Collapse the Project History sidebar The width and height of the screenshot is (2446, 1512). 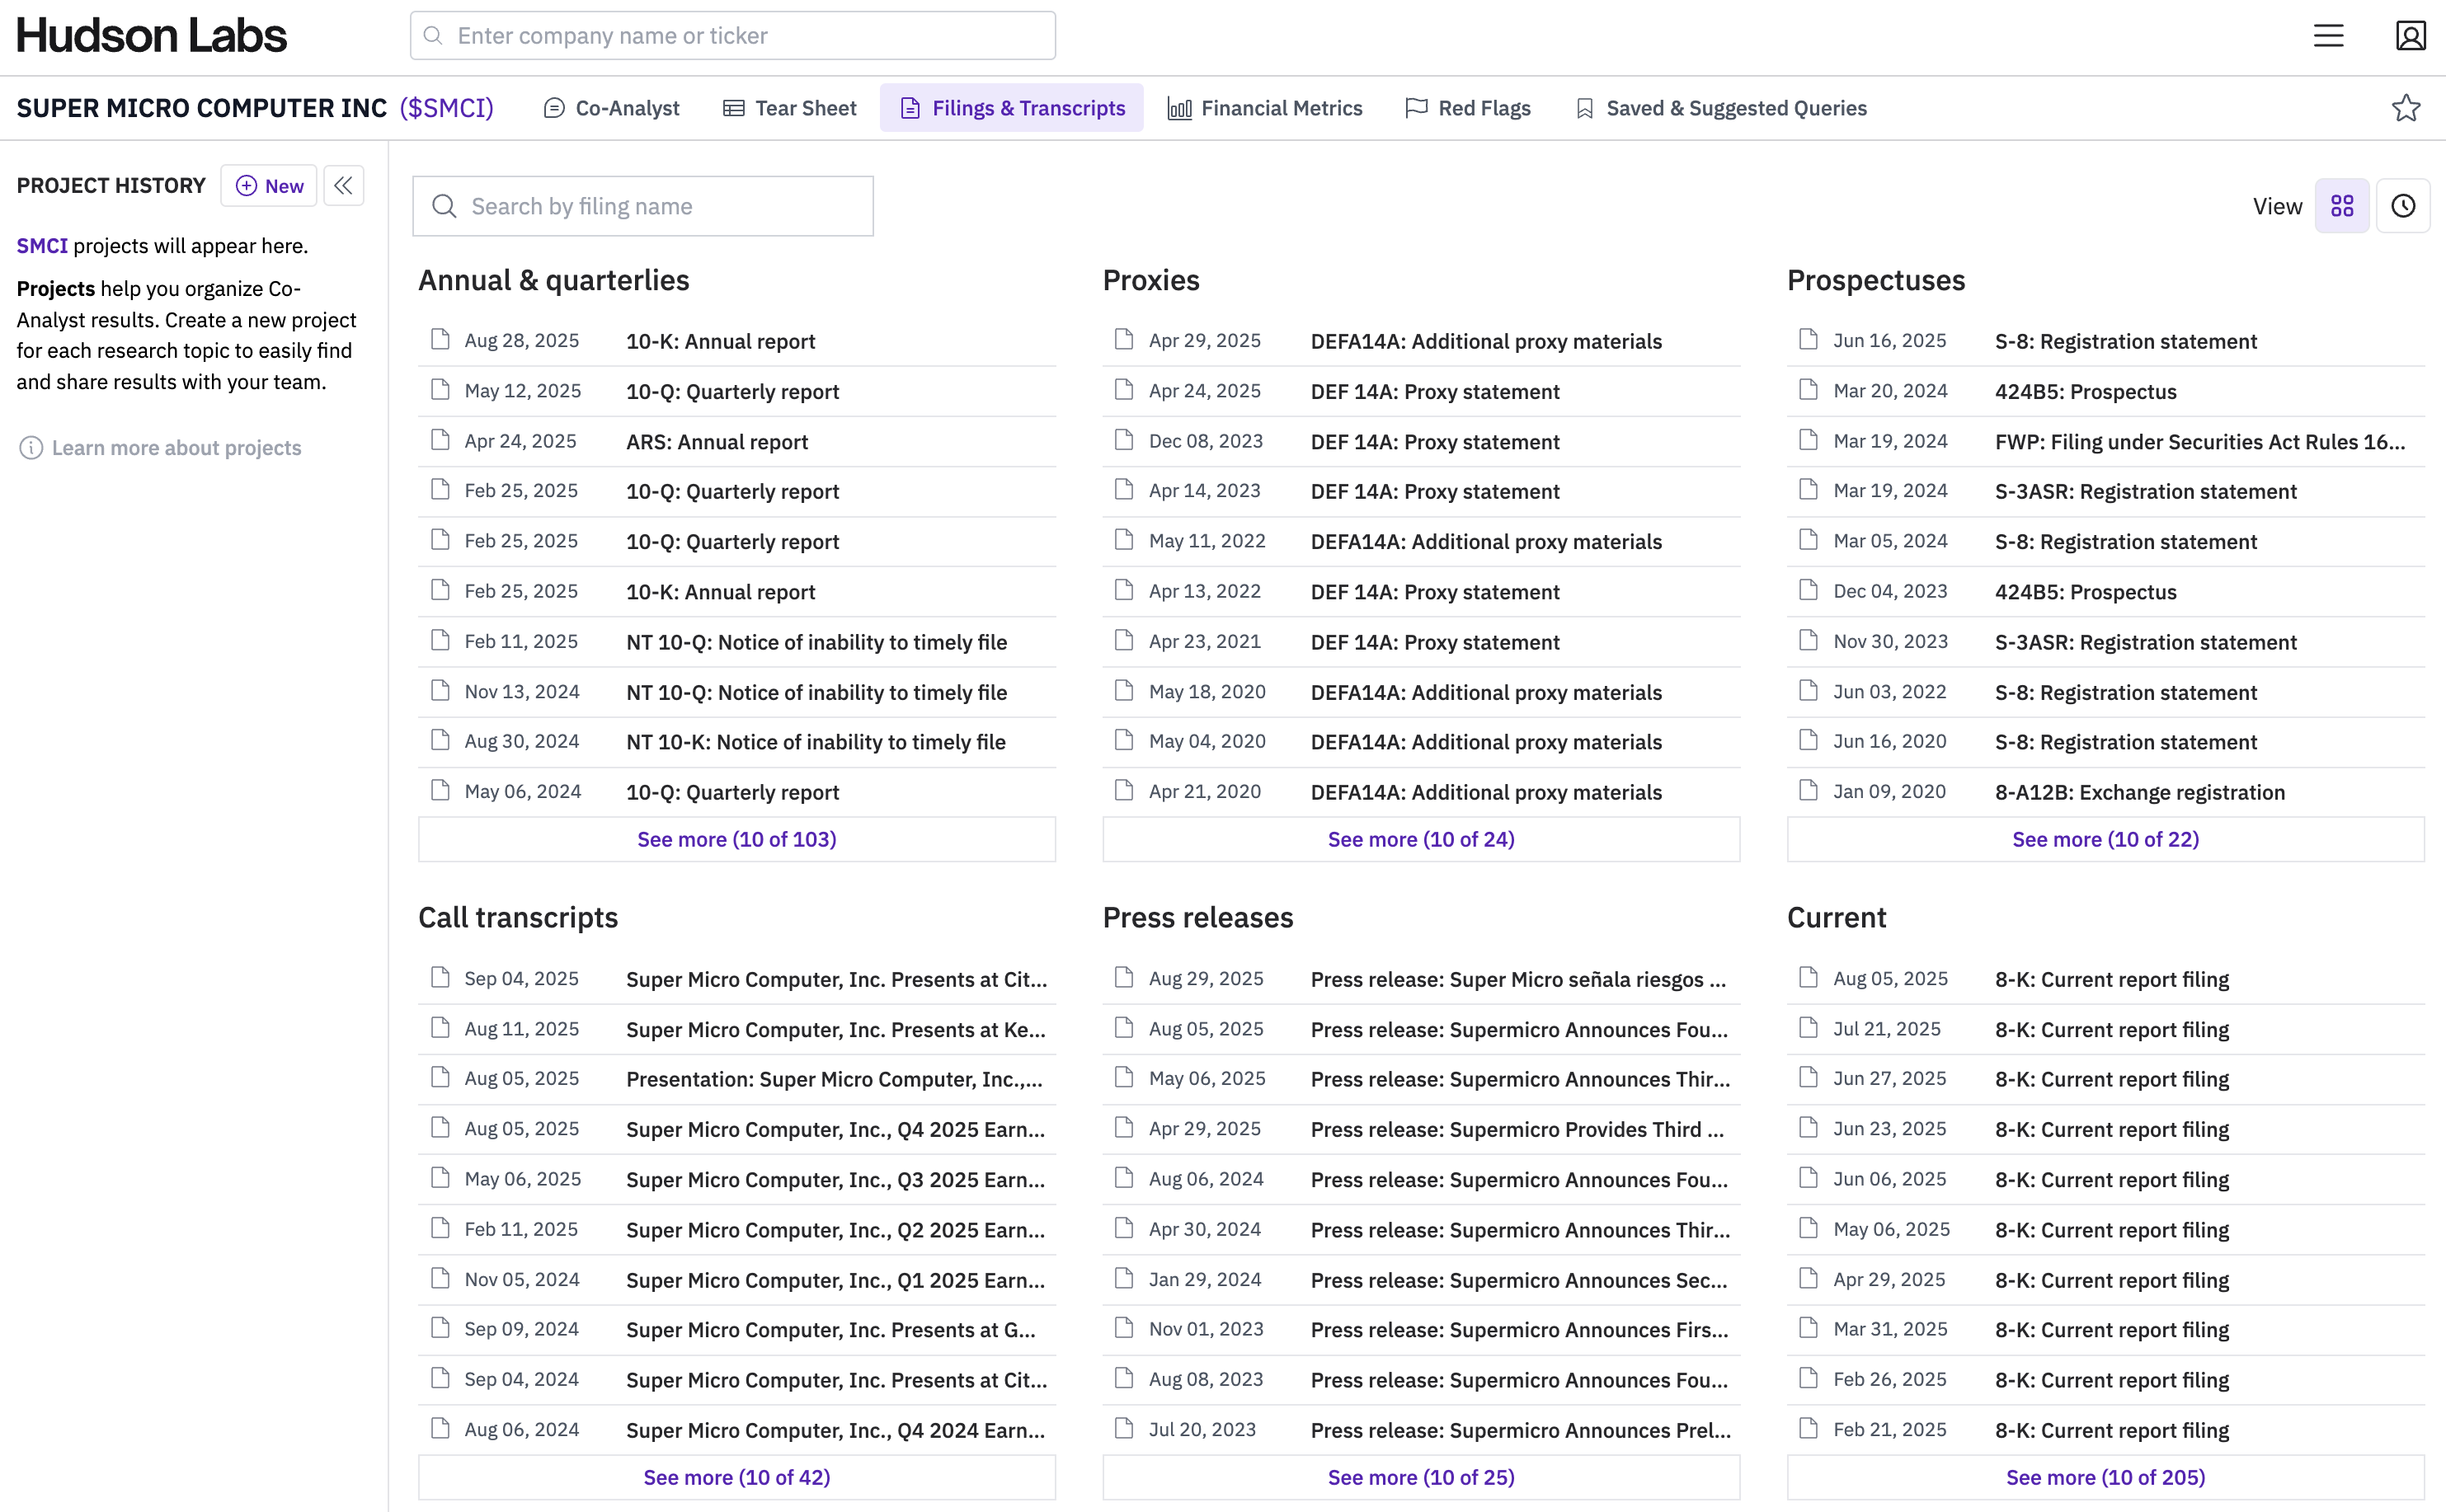tap(343, 186)
